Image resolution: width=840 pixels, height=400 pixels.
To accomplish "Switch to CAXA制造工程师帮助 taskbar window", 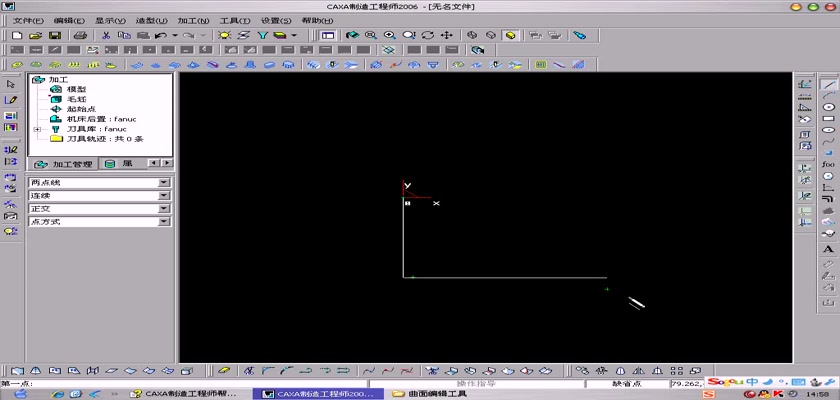I will pos(185,394).
